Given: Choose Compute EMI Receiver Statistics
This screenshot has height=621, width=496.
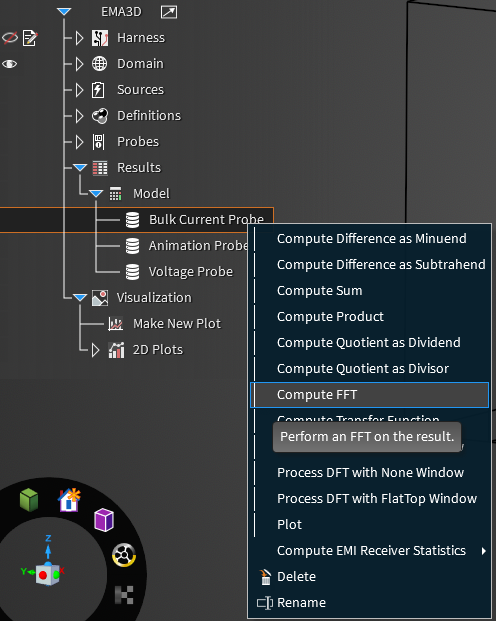Looking at the screenshot, I should [372, 551].
